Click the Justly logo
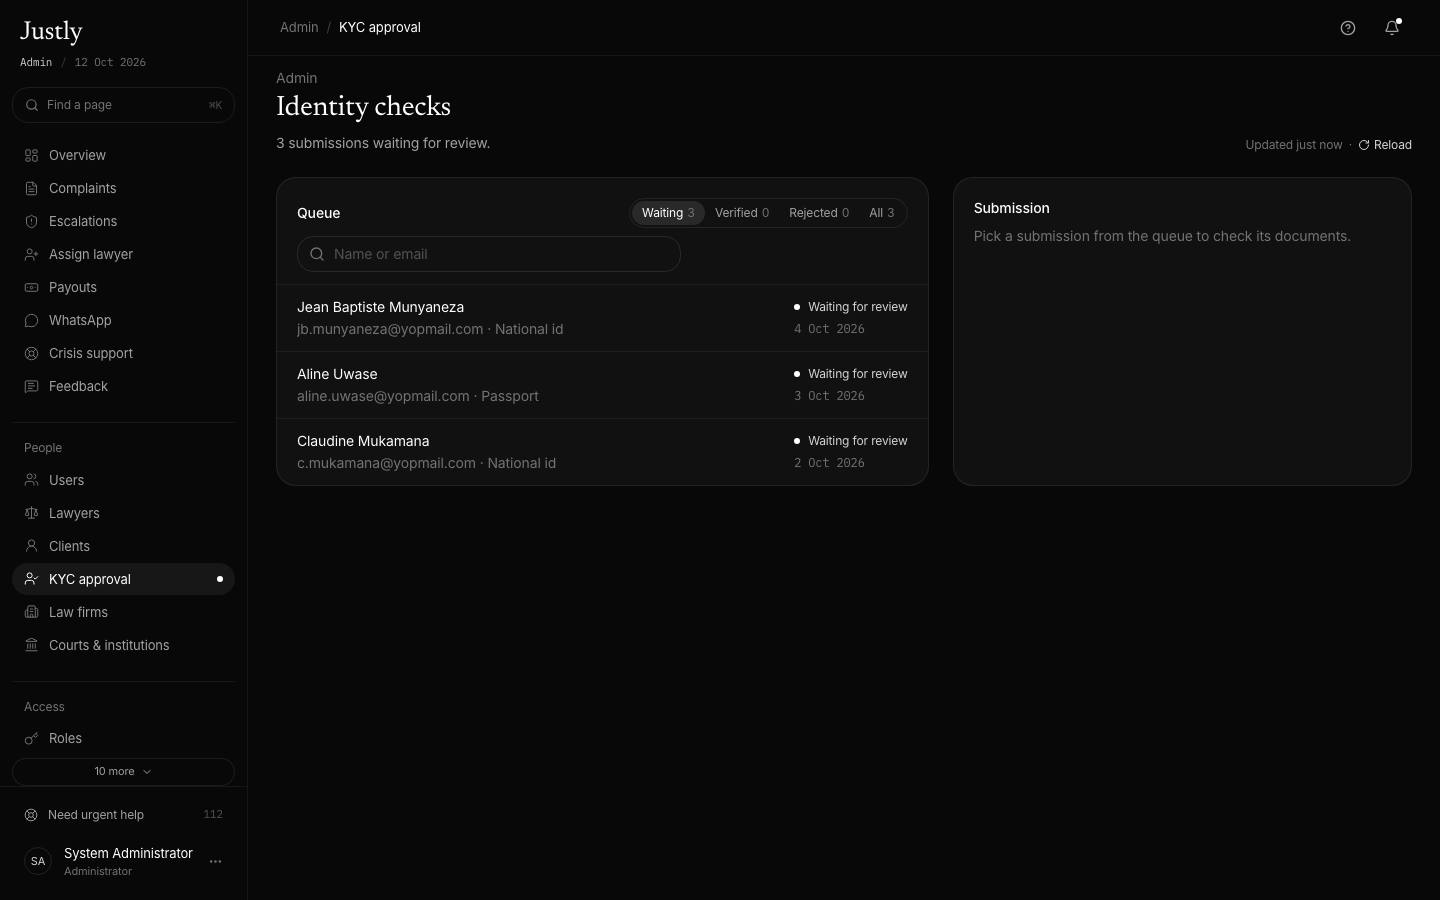The width and height of the screenshot is (1440, 900). click(51, 32)
